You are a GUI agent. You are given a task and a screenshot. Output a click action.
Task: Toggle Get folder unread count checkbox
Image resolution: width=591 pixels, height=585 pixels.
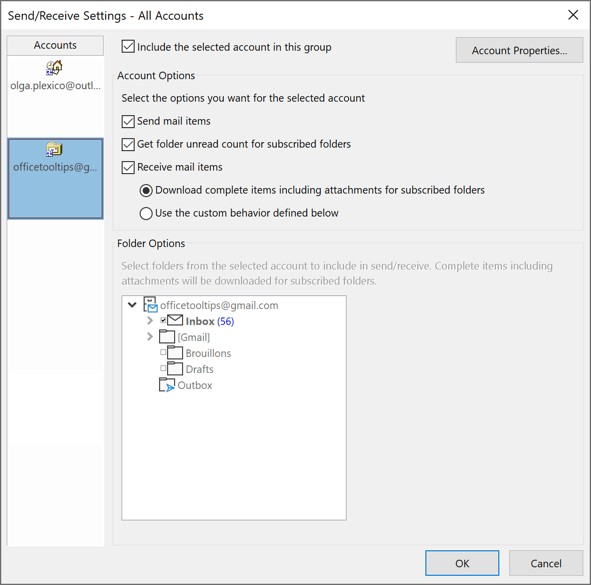[128, 144]
